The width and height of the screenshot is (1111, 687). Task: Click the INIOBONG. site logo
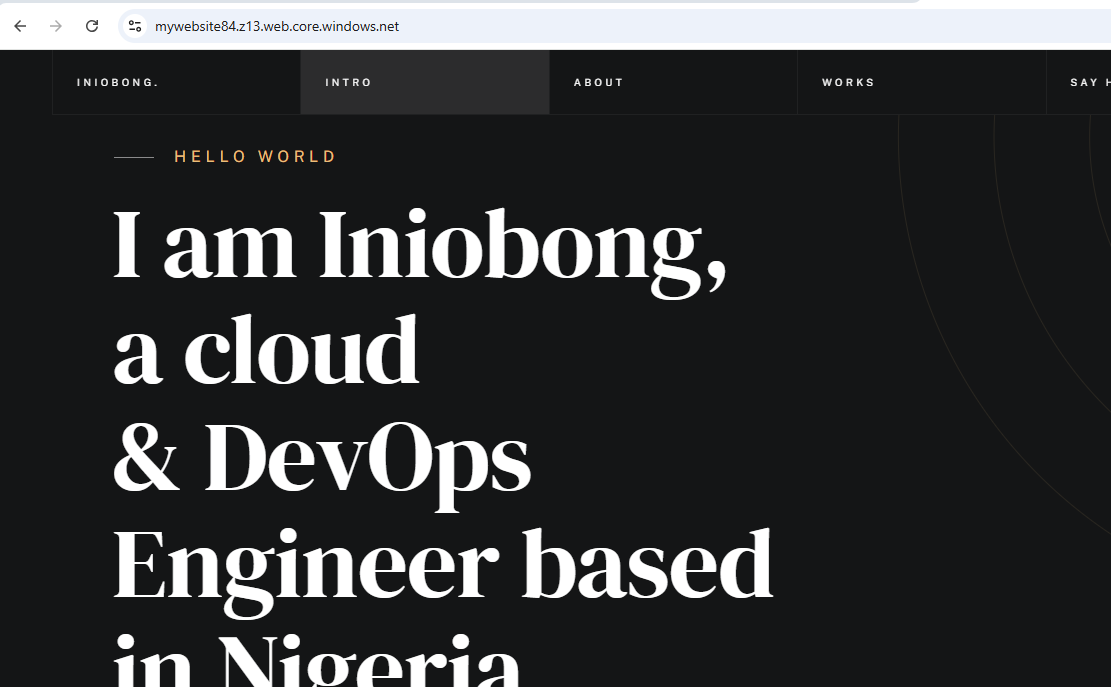pyautogui.click(x=118, y=82)
